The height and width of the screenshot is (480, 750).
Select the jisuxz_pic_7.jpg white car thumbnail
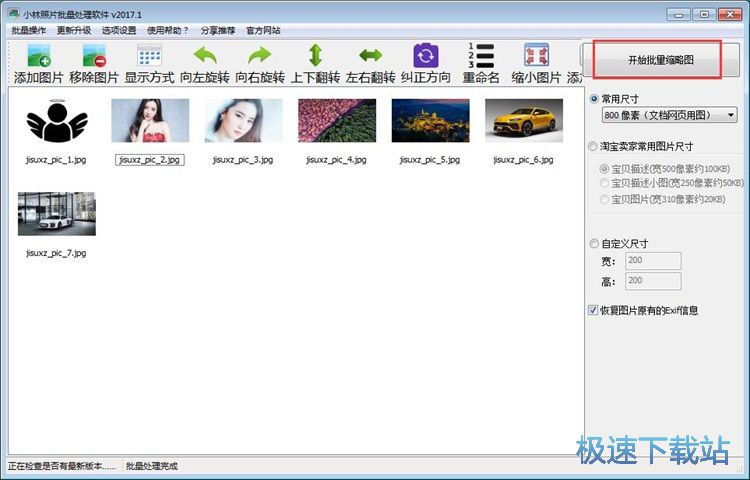point(56,214)
